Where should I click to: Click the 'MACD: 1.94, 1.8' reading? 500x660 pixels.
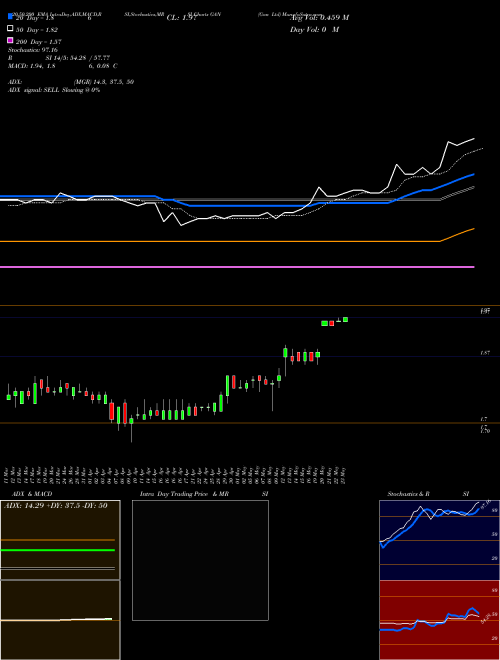tap(32, 66)
